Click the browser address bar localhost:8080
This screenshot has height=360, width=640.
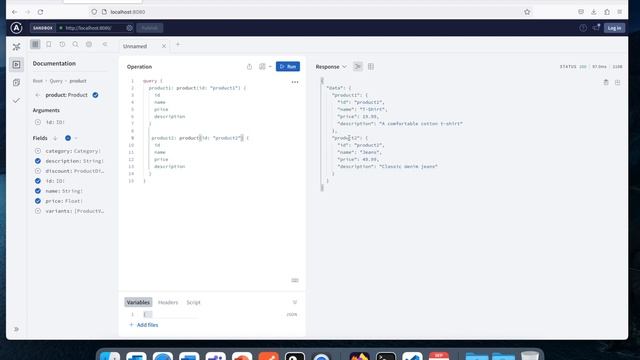pyautogui.click(x=128, y=12)
